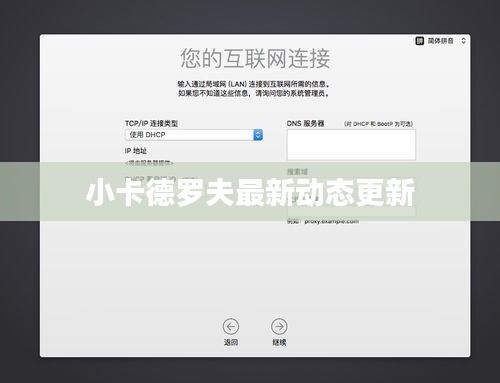
Task: Click the TCP/IP 连接类型 label
Action: point(151,123)
